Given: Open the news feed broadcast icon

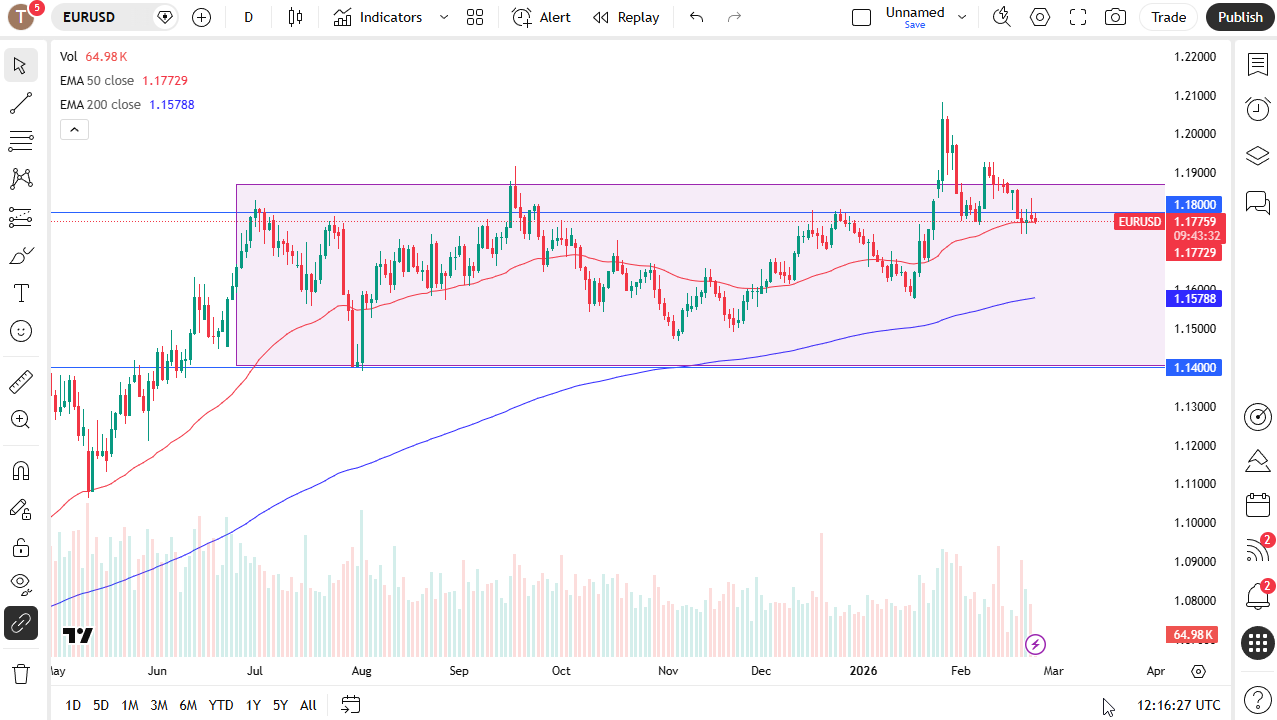Looking at the screenshot, I should pos(1257,551).
